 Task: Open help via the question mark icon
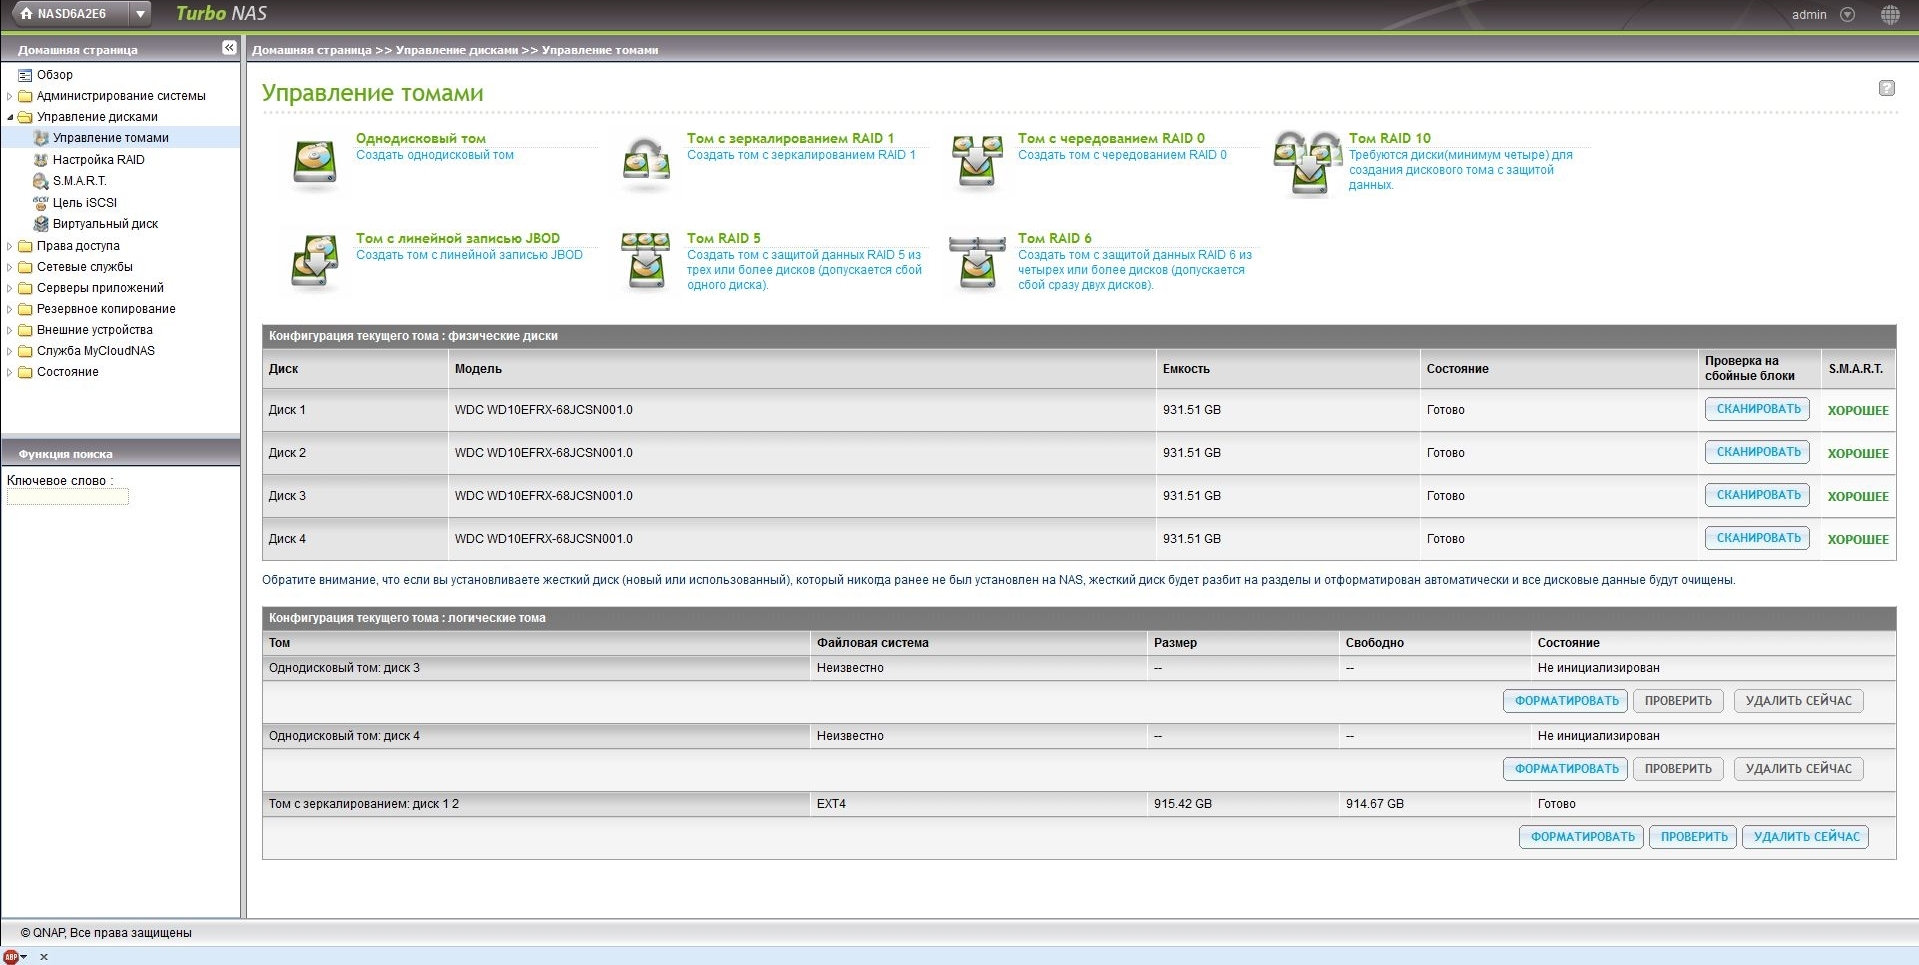1886,88
